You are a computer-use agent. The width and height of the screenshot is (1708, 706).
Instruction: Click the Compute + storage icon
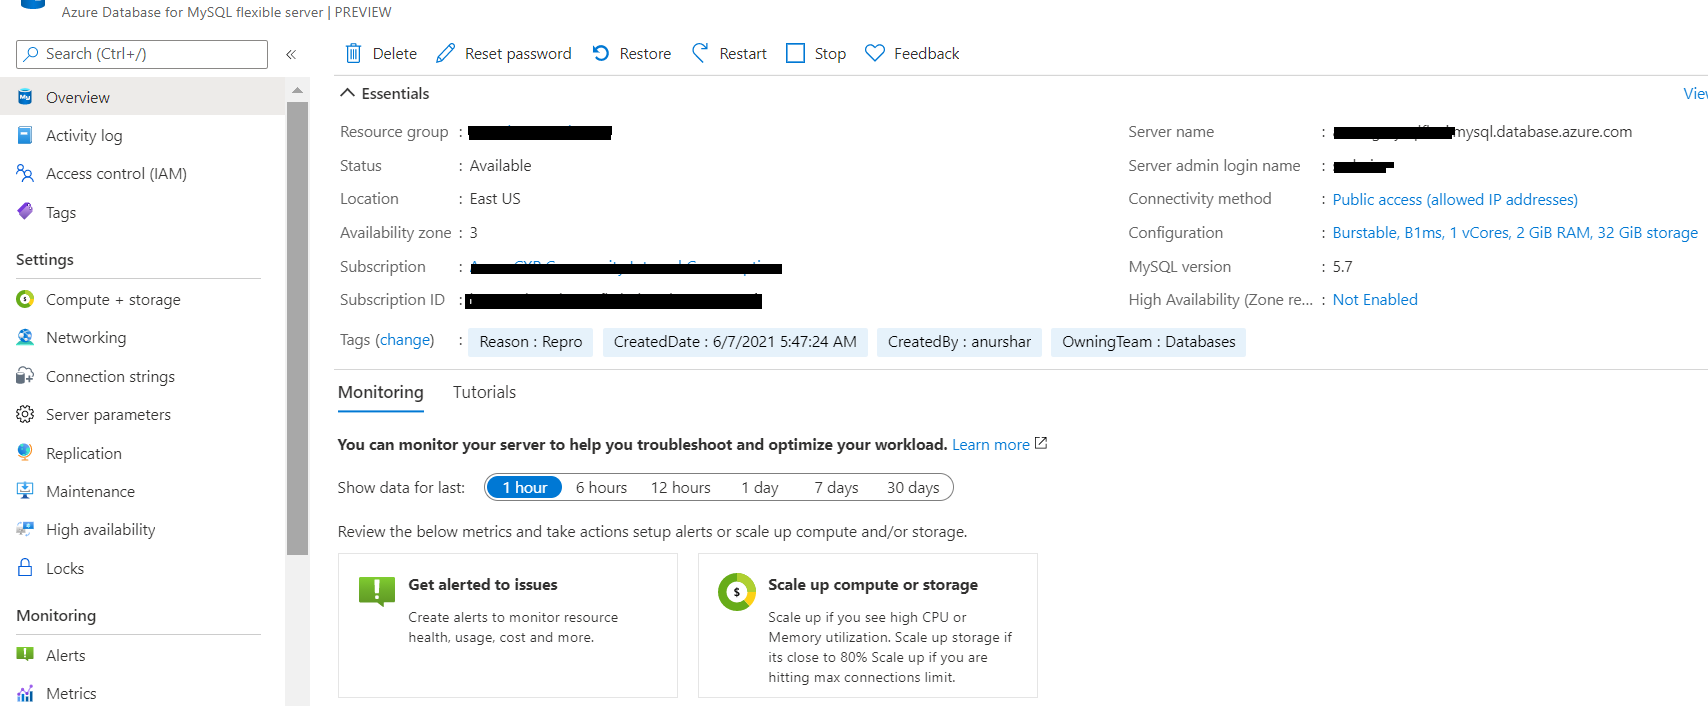25,299
